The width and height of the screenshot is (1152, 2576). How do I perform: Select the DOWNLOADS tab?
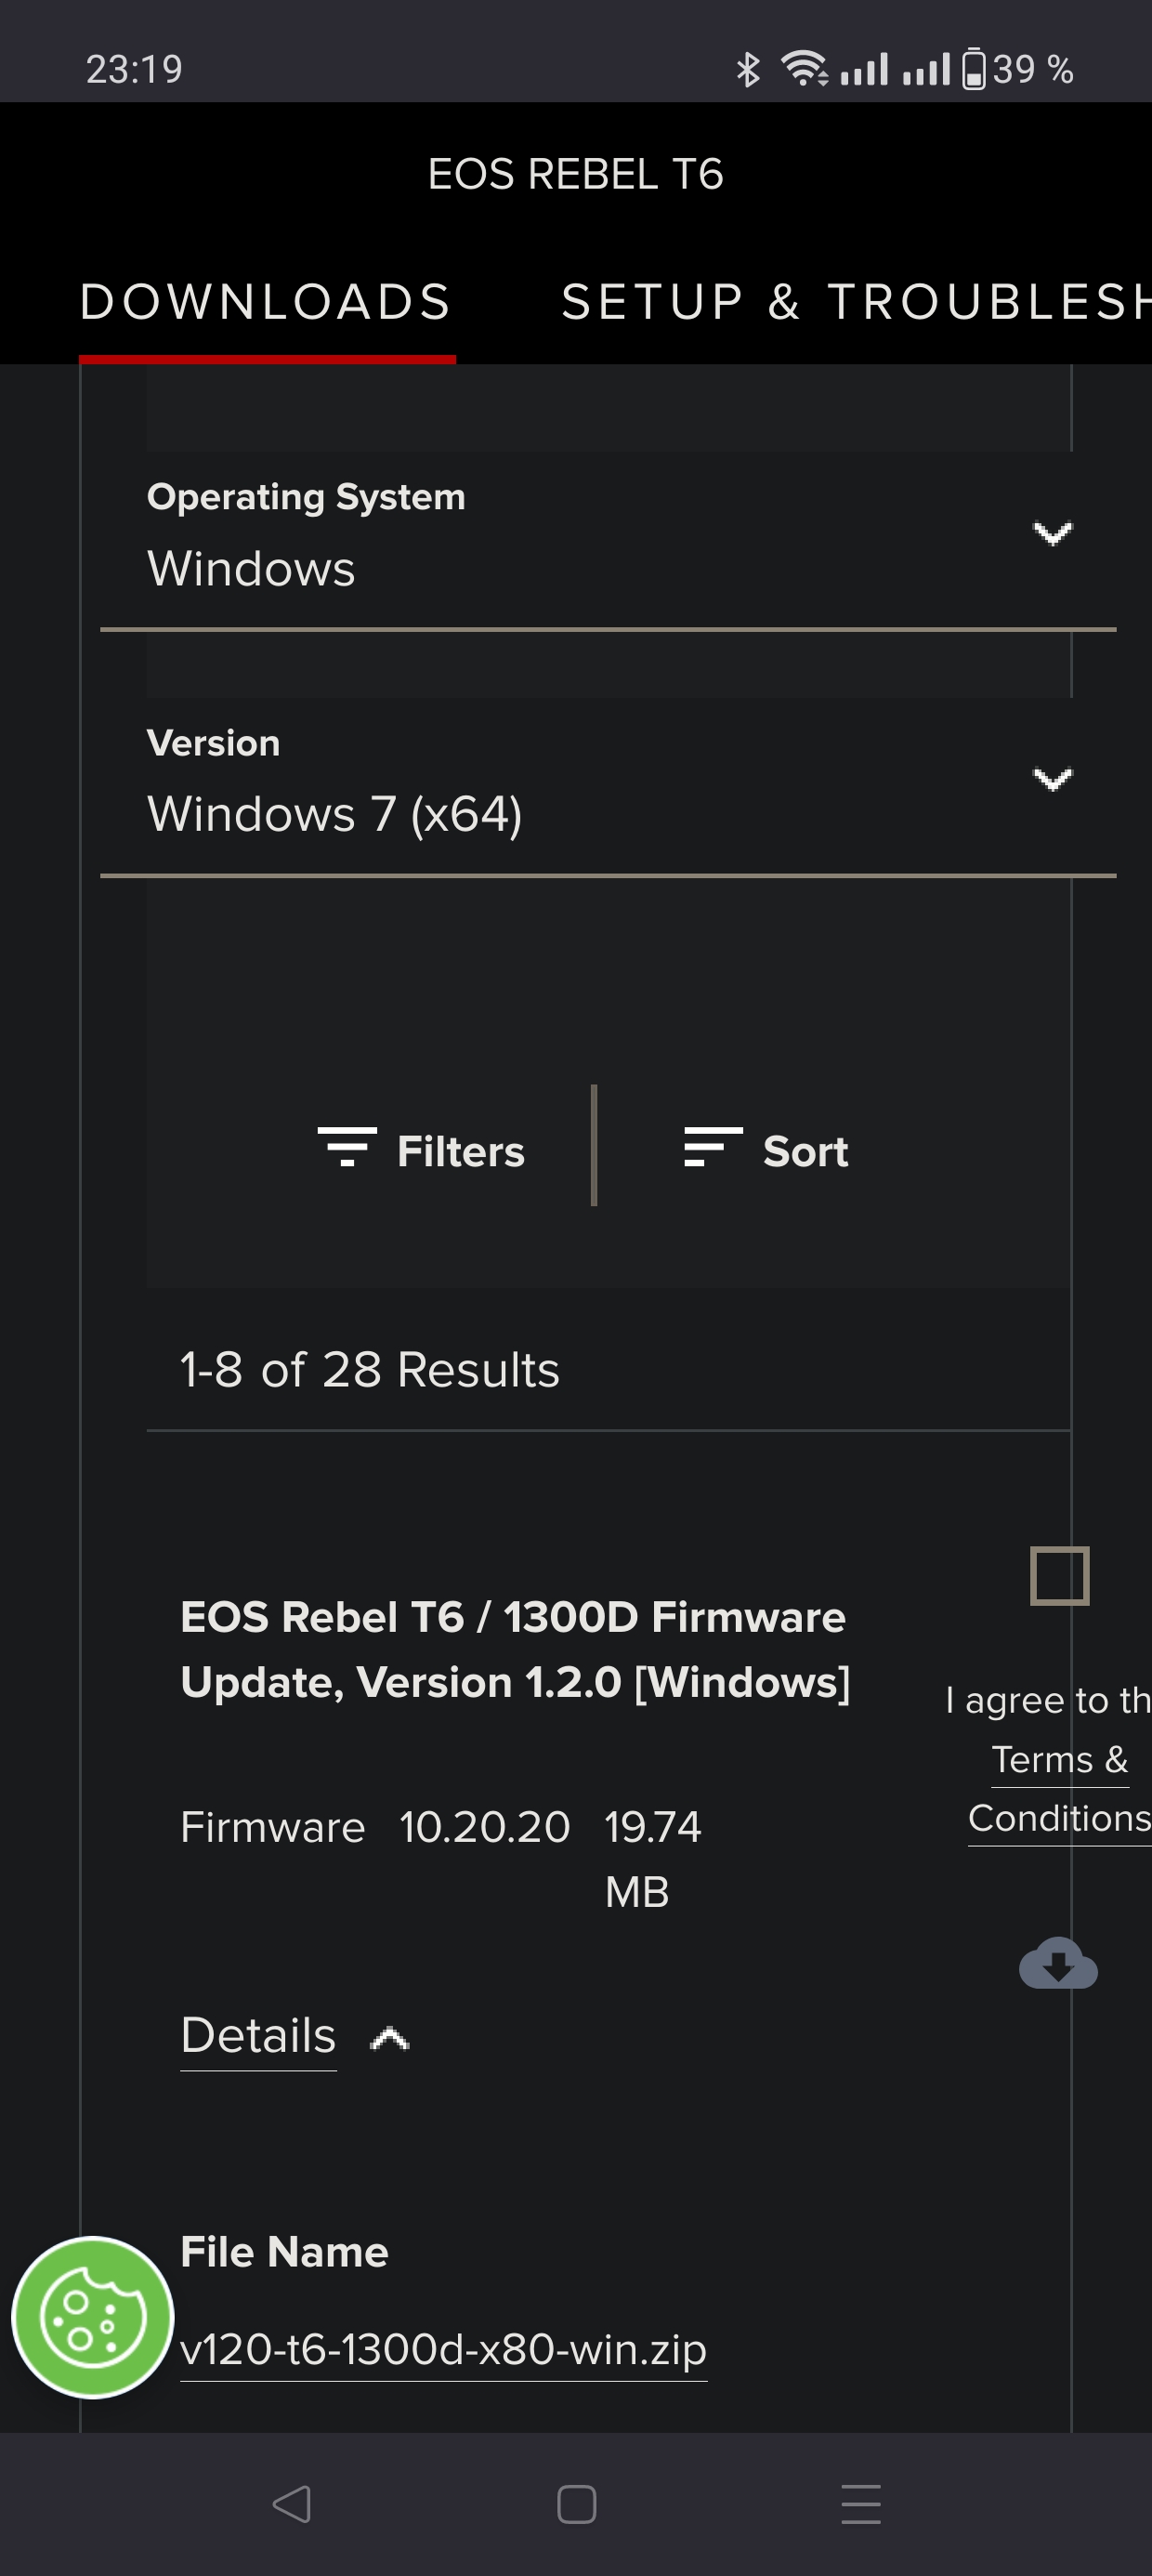click(x=267, y=302)
